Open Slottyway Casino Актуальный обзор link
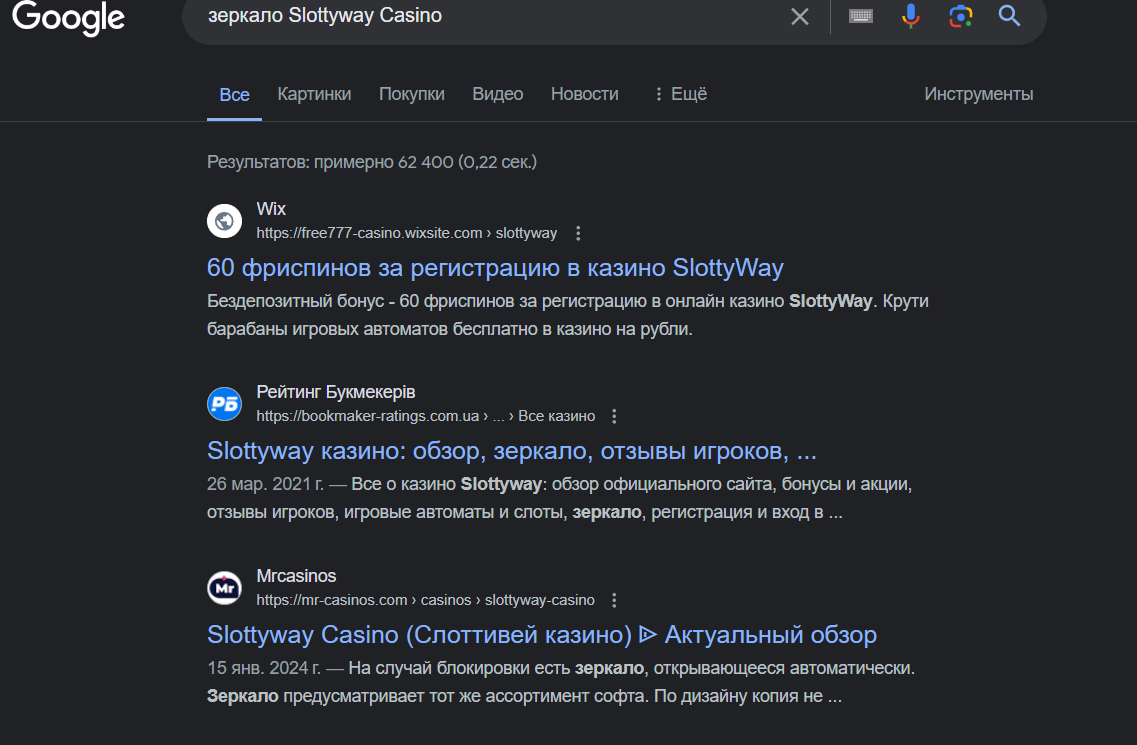This screenshot has height=745, width=1137. pos(542,635)
